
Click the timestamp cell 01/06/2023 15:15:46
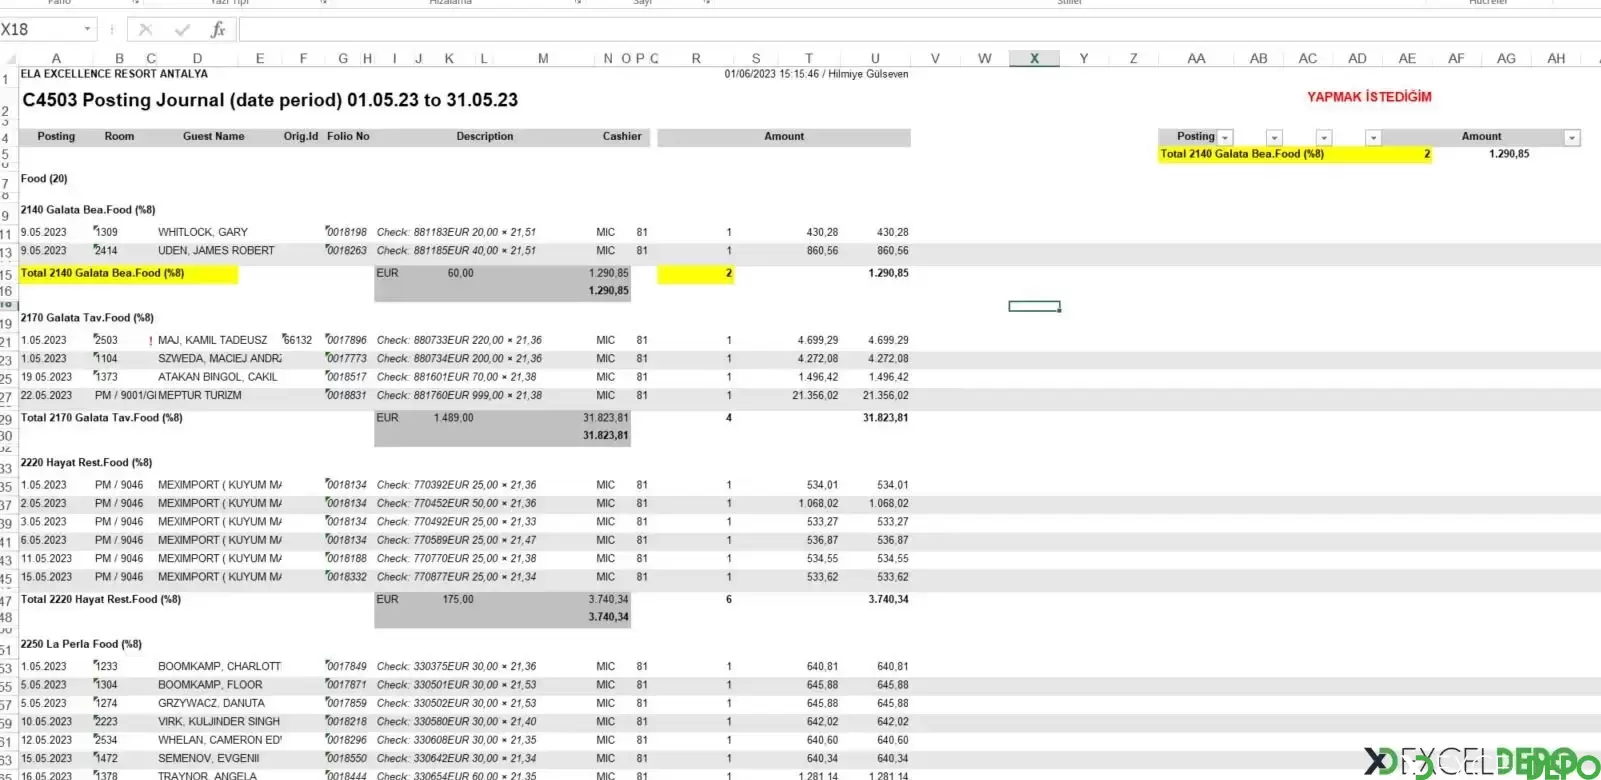(816, 74)
